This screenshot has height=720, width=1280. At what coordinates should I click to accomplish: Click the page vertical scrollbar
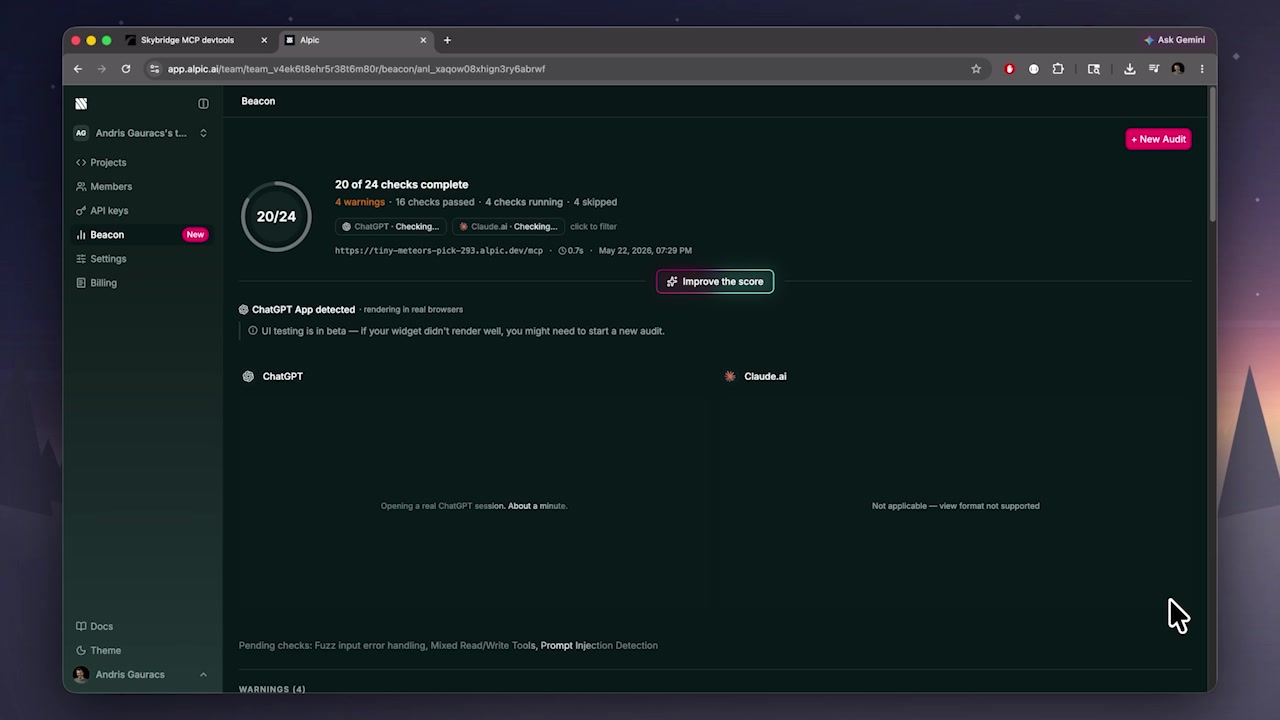point(1212,155)
